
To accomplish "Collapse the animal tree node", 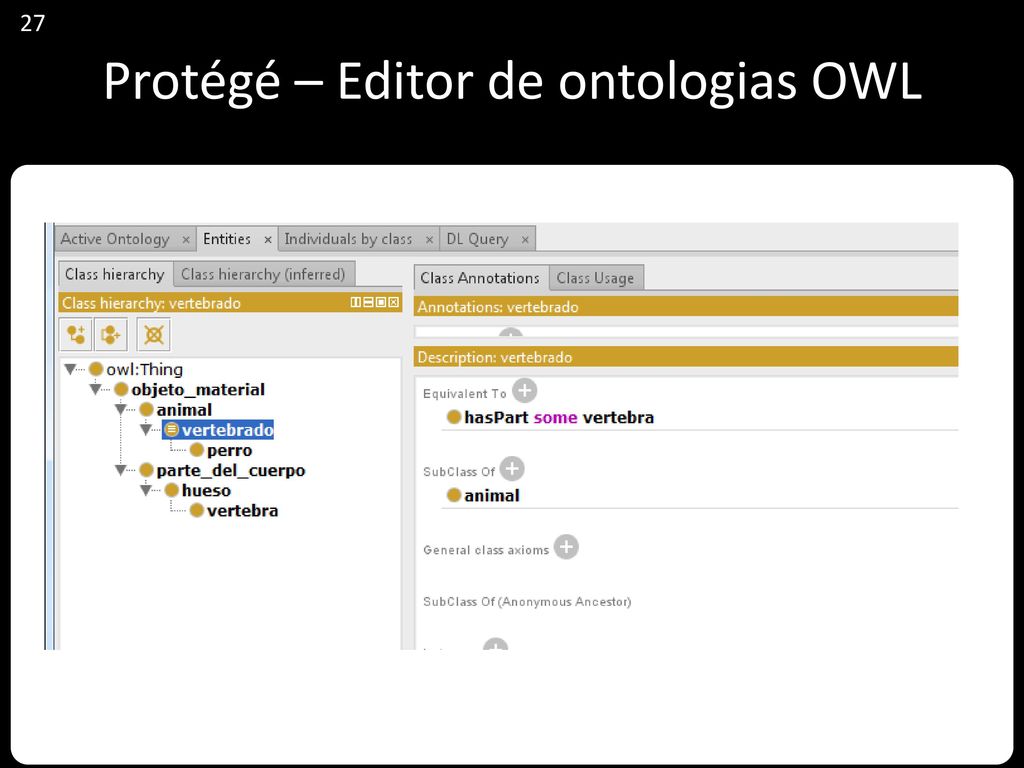I will [121, 409].
